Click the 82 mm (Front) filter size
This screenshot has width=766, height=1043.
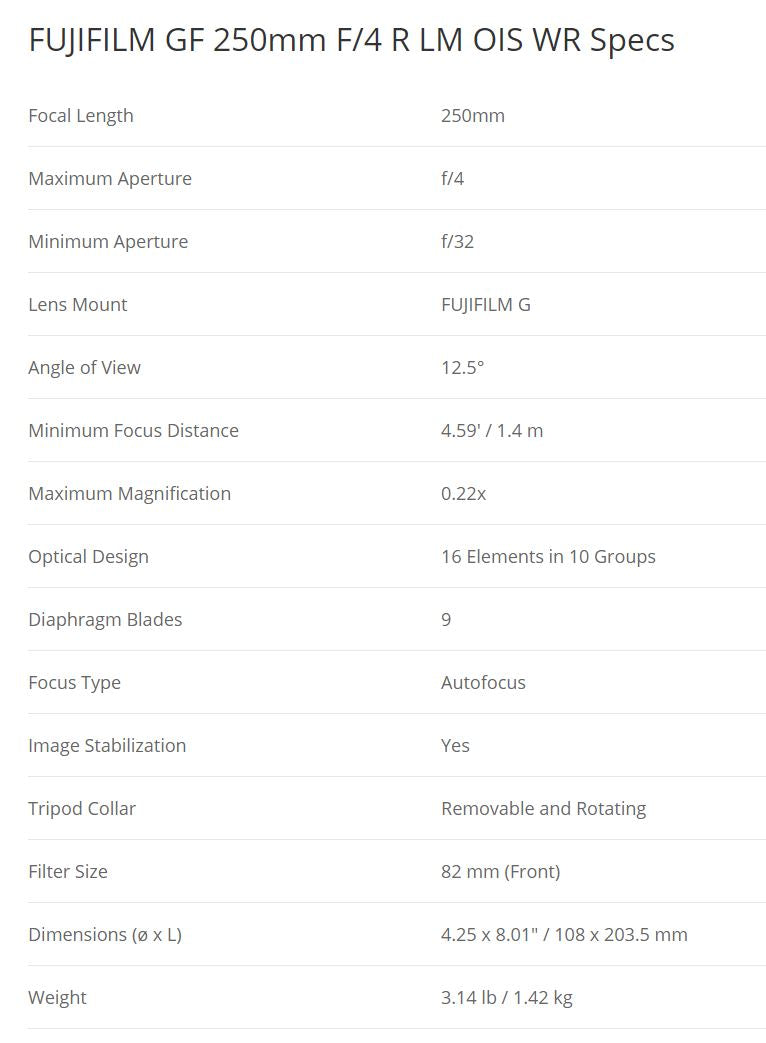[x=500, y=872]
